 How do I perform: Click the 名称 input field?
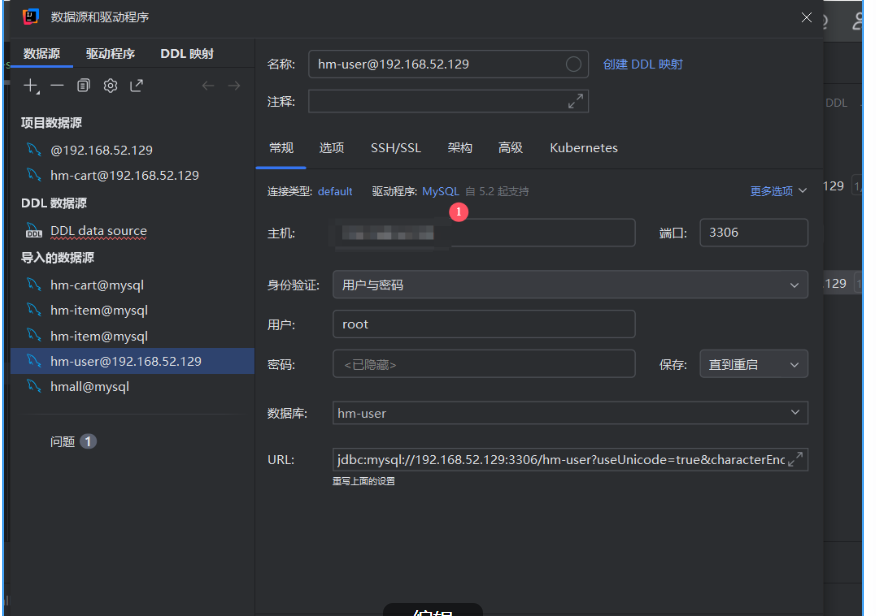(448, 64)
